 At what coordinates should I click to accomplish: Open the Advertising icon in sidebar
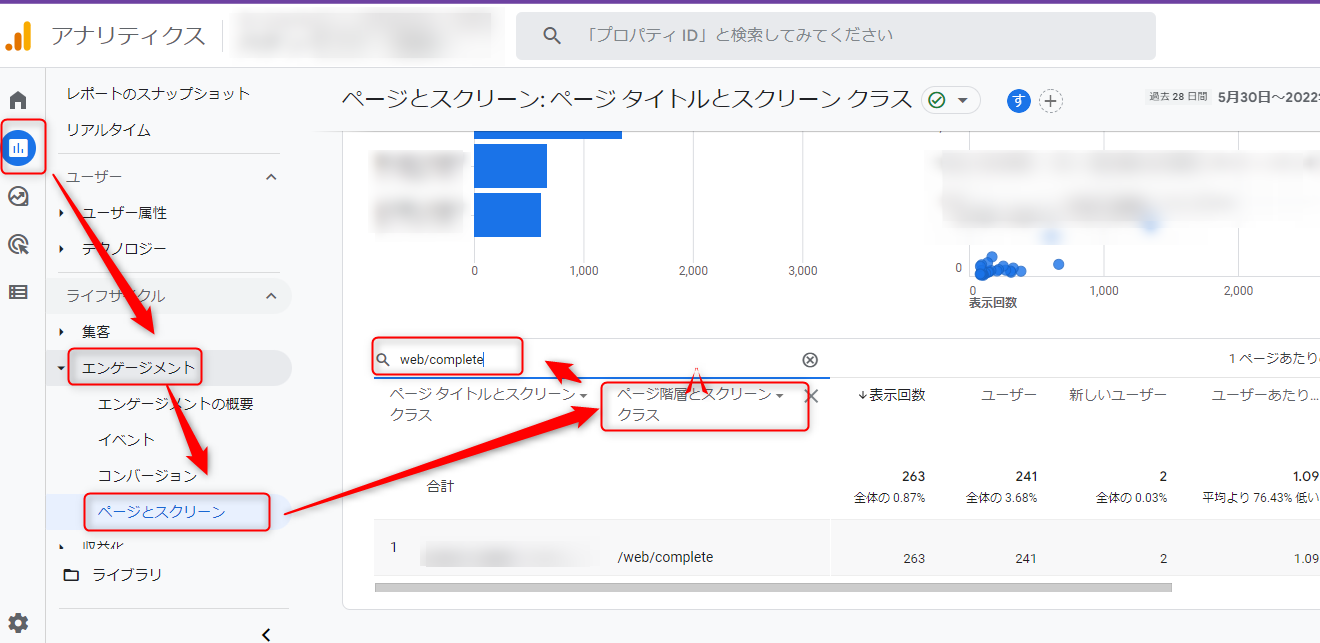(x=18, y=244)
